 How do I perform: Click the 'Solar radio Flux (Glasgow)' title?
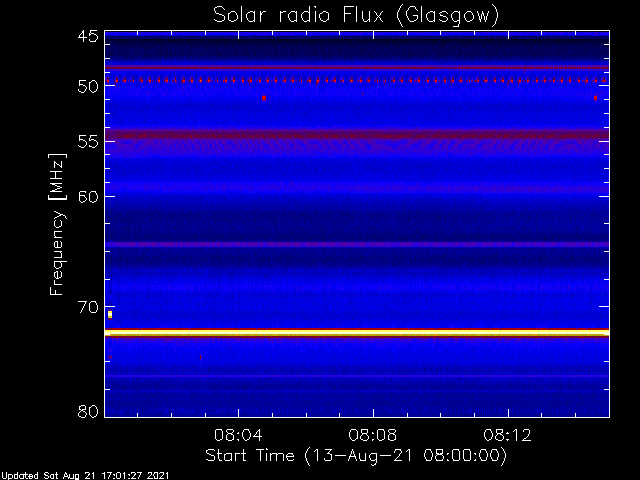[x=356, y=16]
